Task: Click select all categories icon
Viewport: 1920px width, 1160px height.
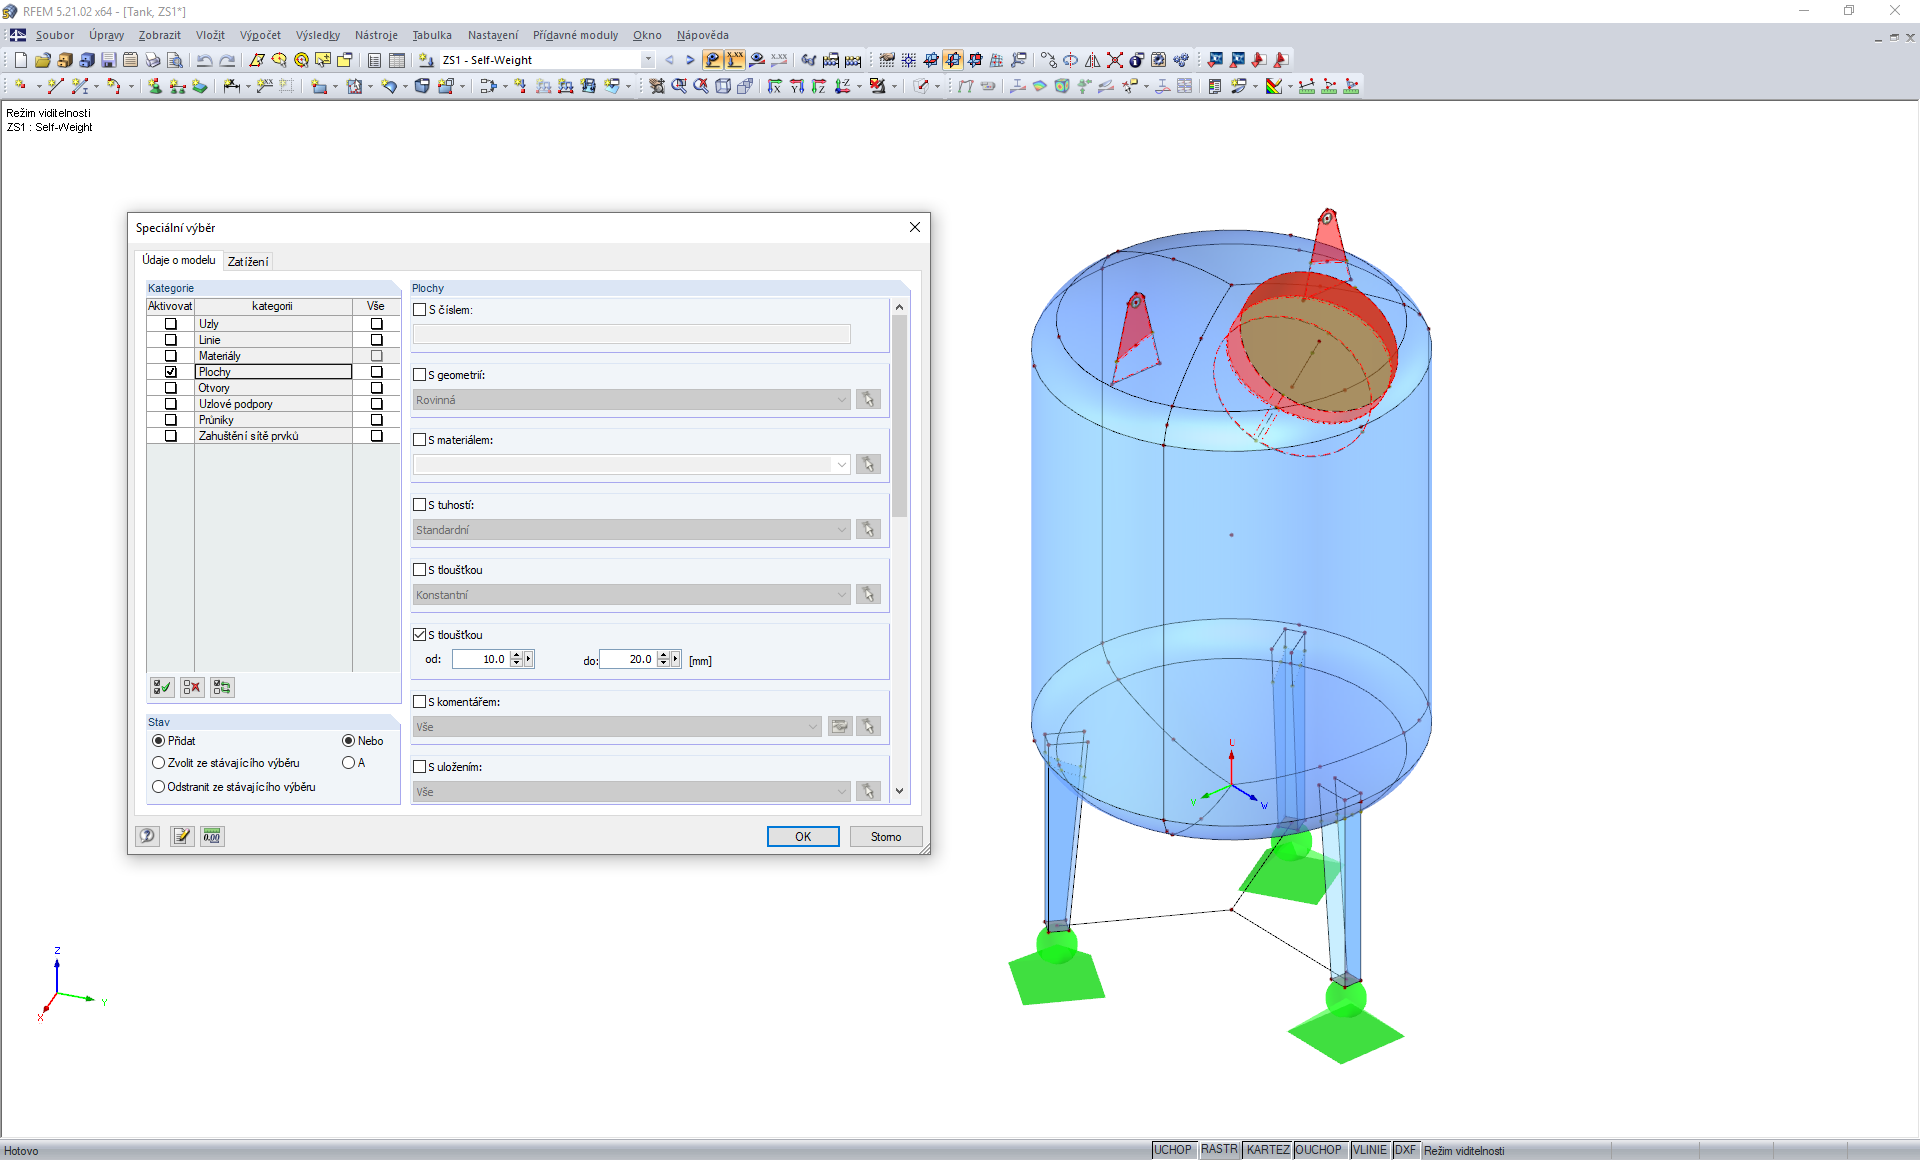Action: pos(161,687)
